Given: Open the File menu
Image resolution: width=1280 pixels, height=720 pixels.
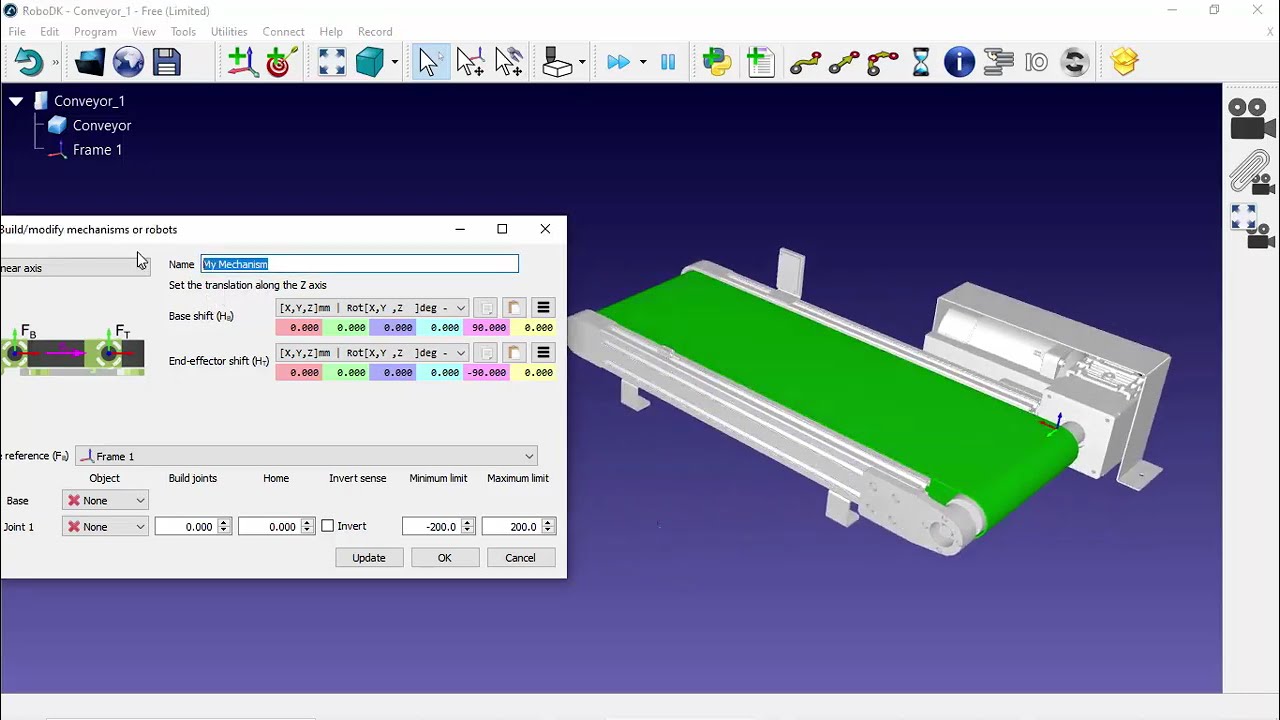Looking at the screenshot, I should pyautogui.click(x=17, y=32).
